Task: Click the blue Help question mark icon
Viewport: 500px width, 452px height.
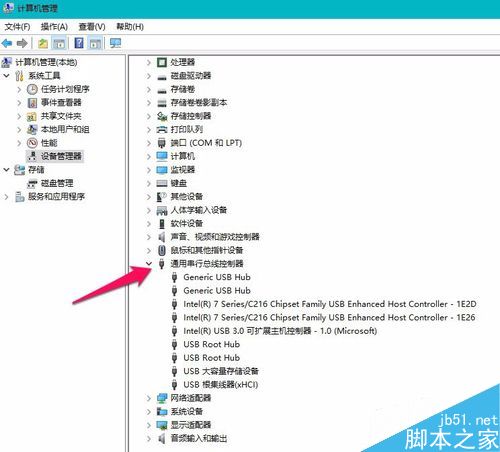Action: pyautogui.click(x=79, y=43)
